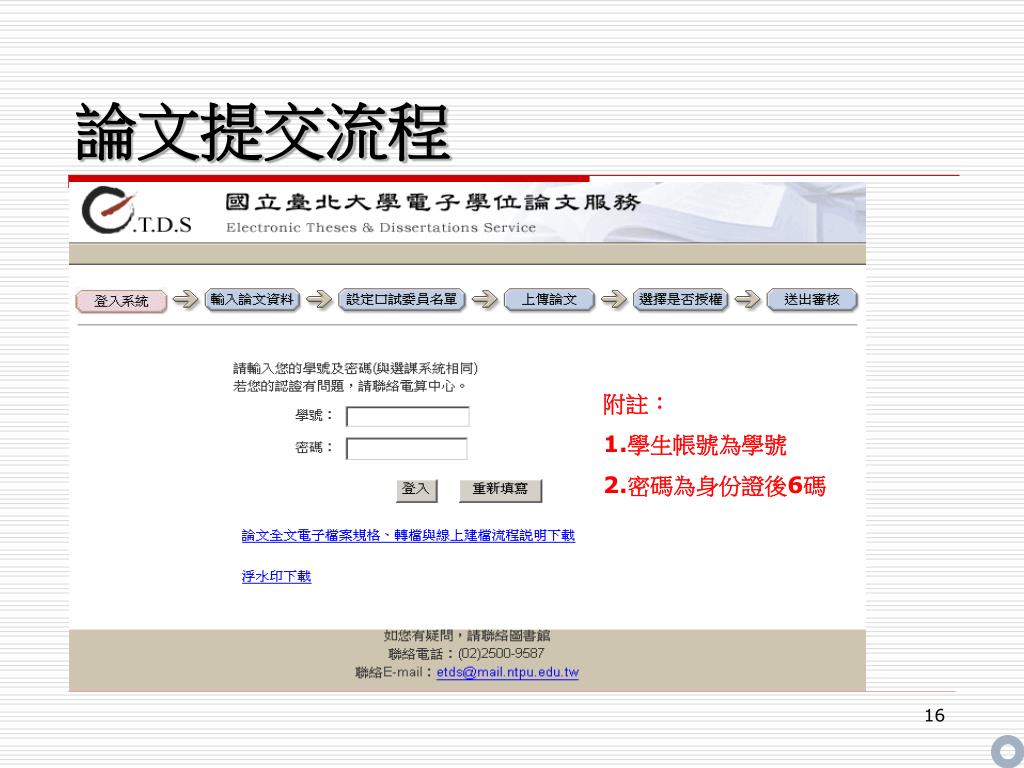1024x768 pixels.
Task: Select the 設定口試委員名單 step tab
Action: pos(402,300)
